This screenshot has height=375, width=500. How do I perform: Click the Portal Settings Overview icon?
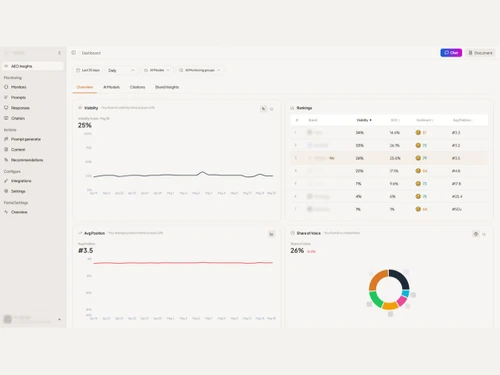tap(6, 212)
